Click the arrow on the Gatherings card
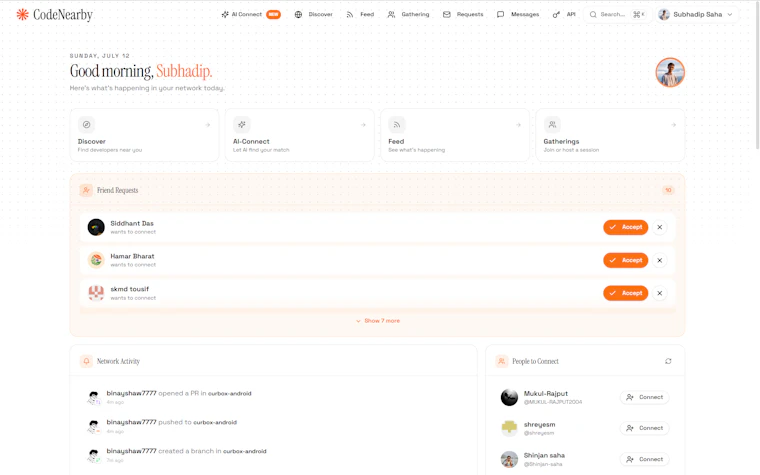The width and height of the screenshot is (760, 475). [673, 125]
